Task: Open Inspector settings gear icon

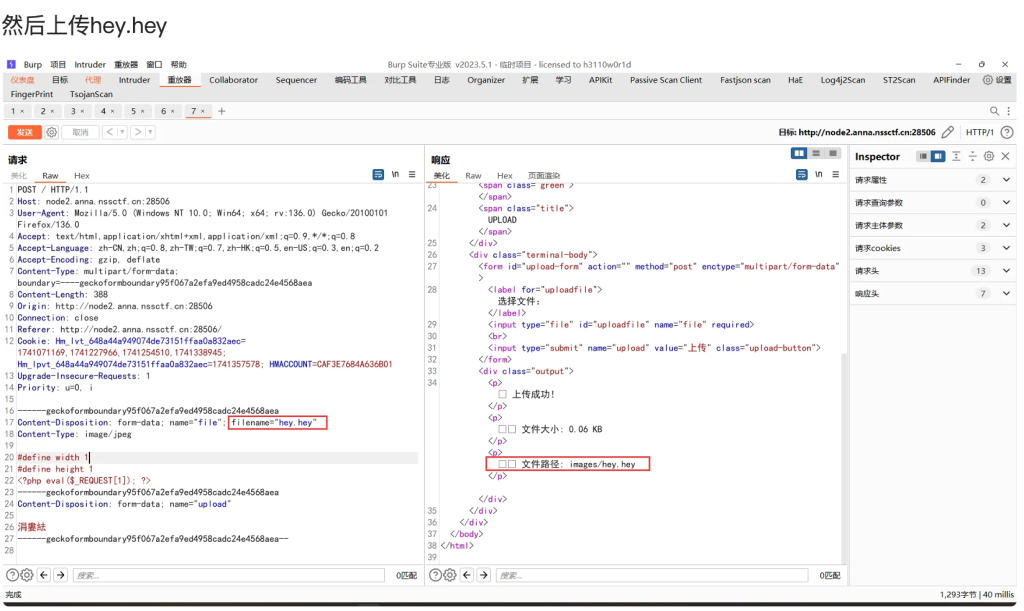Action: (x=989, y=157)
